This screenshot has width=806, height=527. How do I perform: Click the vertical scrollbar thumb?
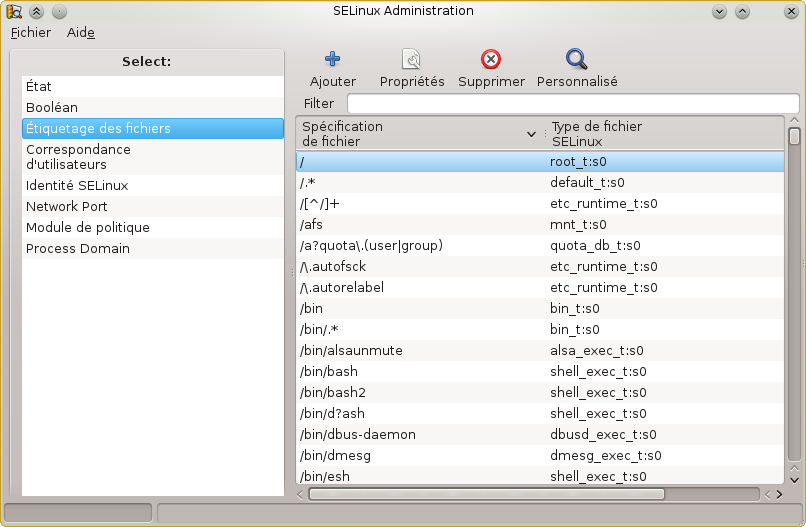794,137
